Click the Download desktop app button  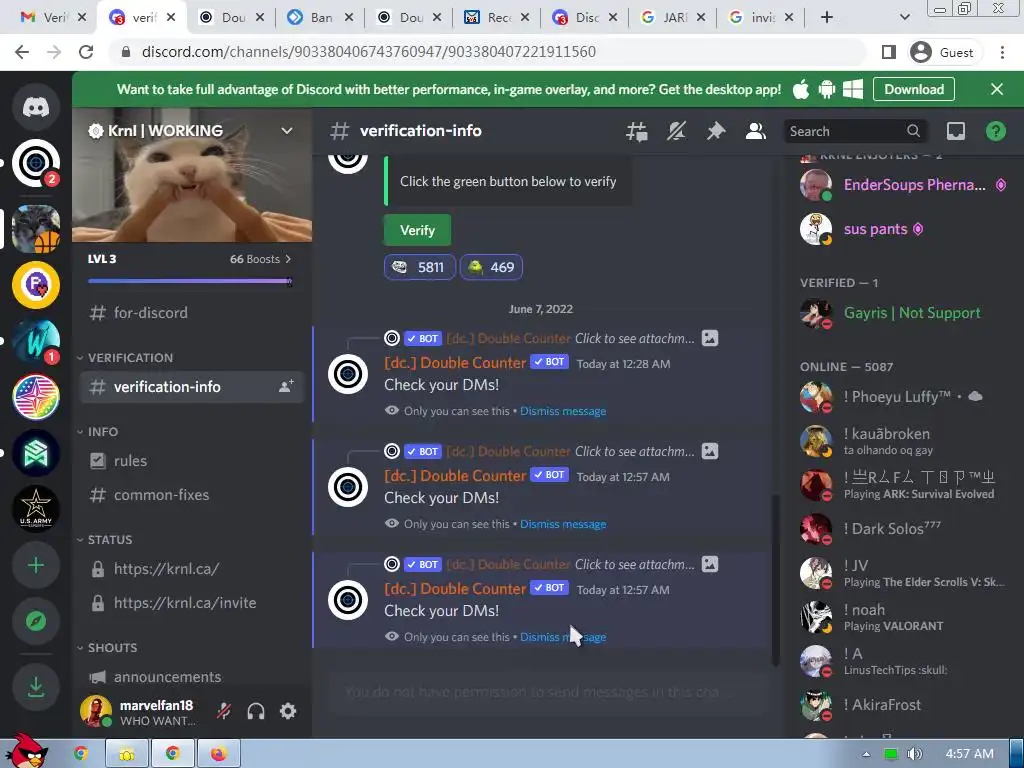[914, 89]
